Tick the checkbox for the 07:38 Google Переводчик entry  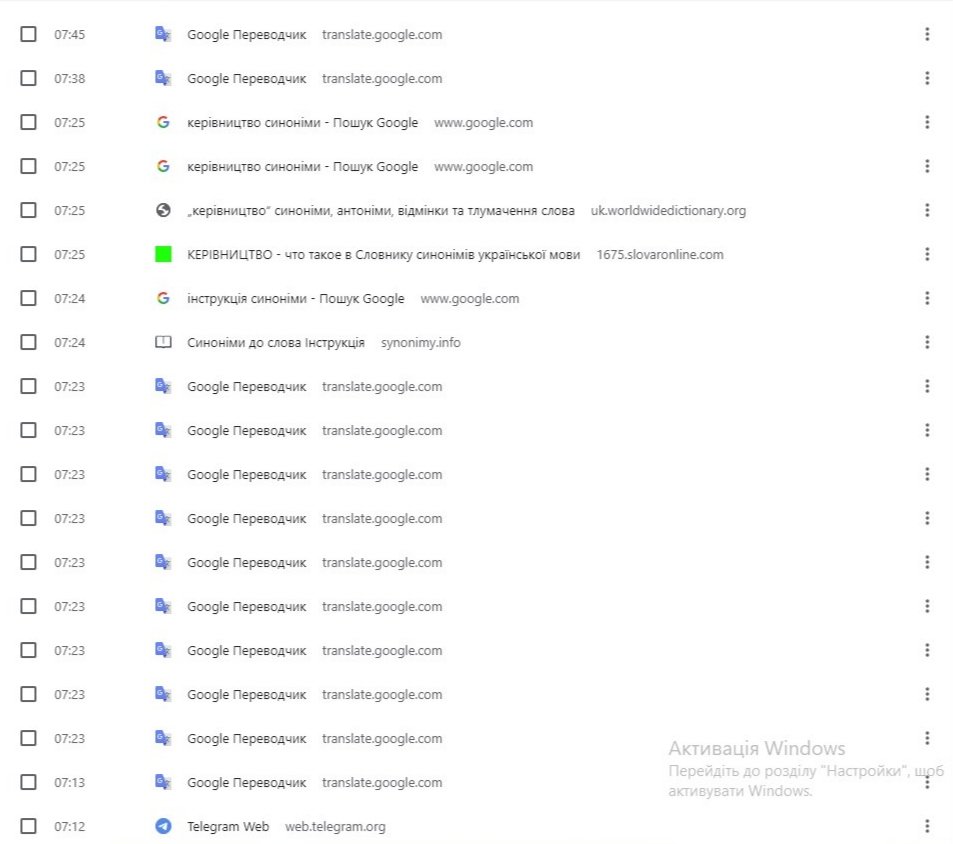click(x=29, y=78)
